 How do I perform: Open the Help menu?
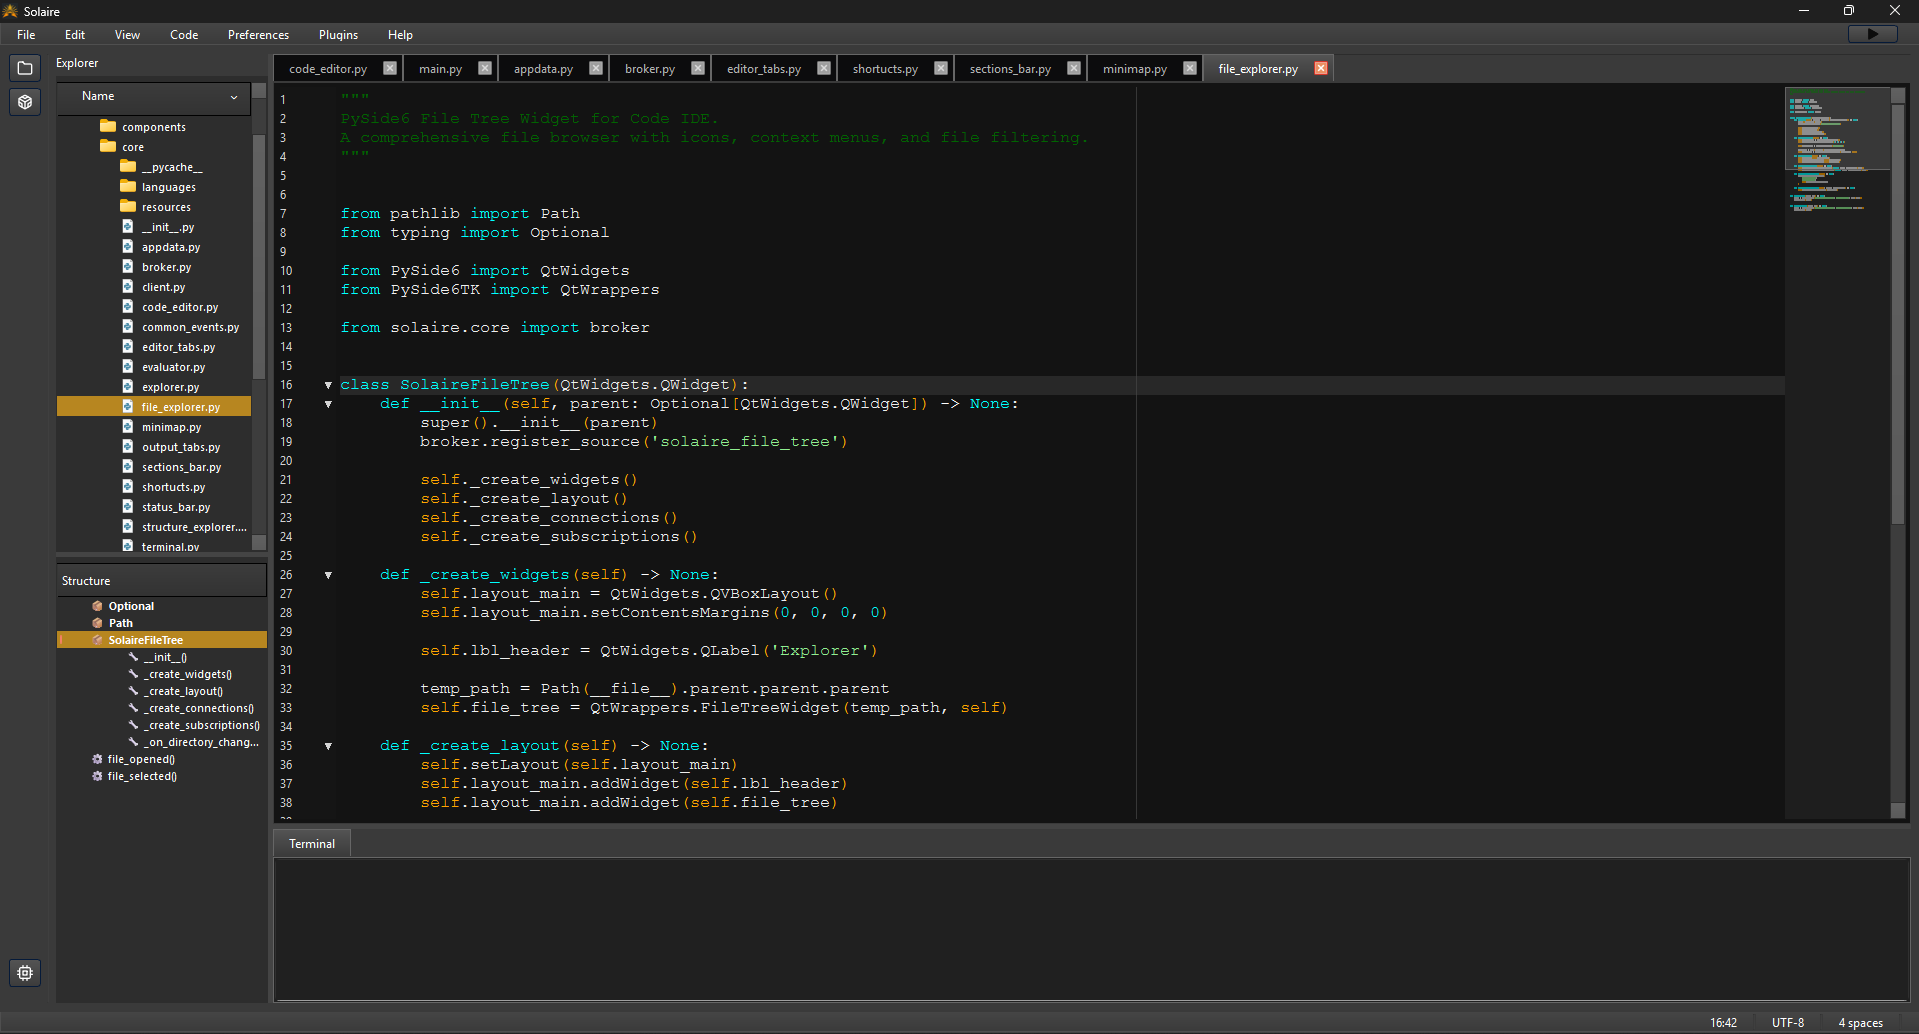coord(400,35)
